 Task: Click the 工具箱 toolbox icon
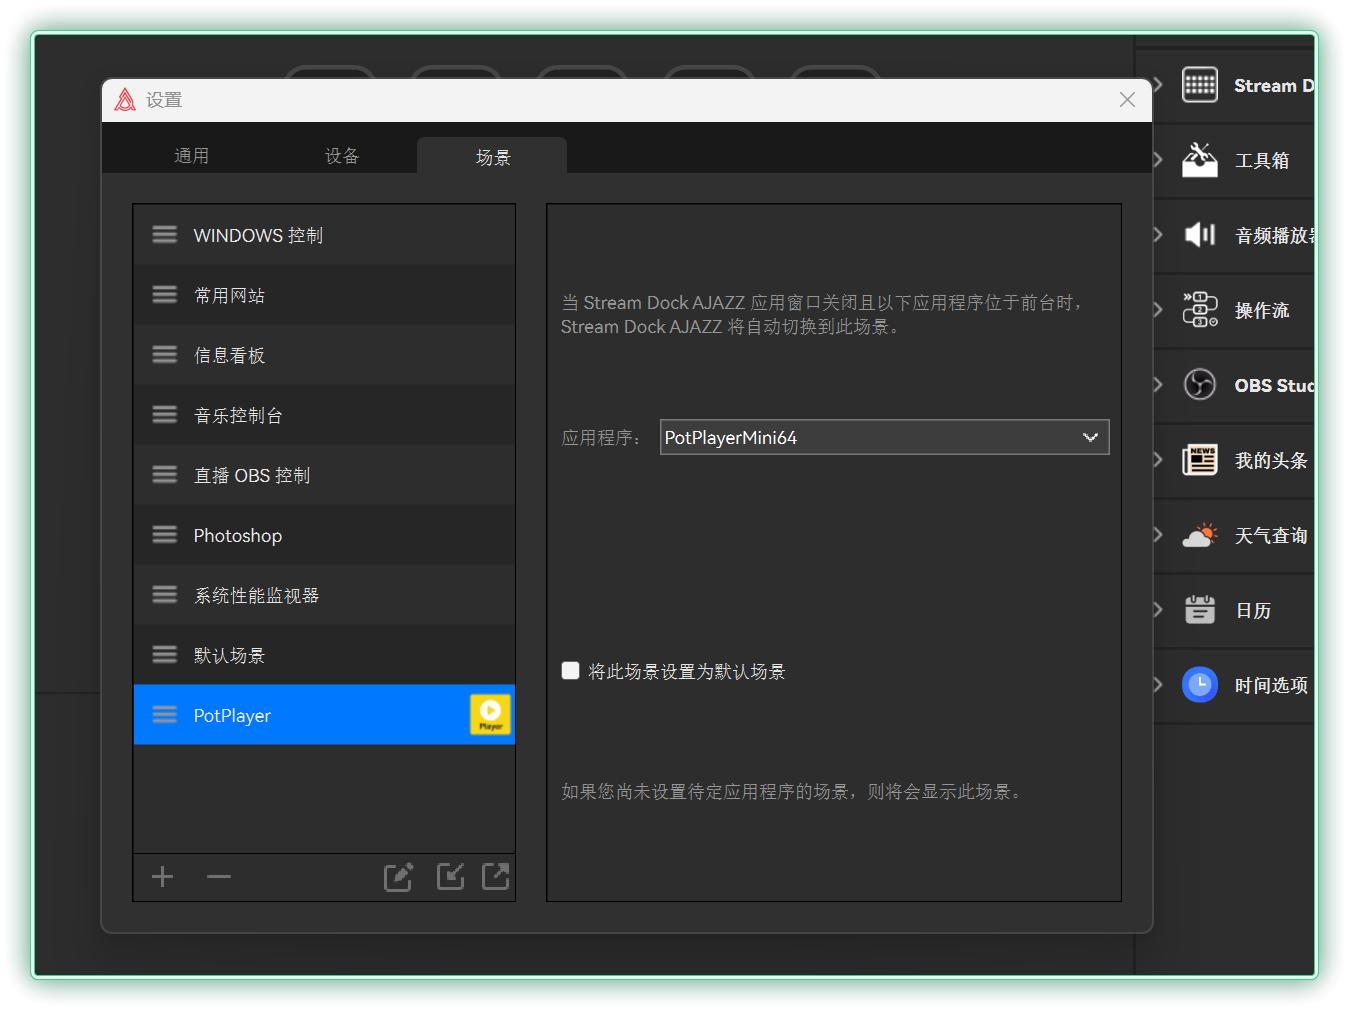pos(1200,160)
